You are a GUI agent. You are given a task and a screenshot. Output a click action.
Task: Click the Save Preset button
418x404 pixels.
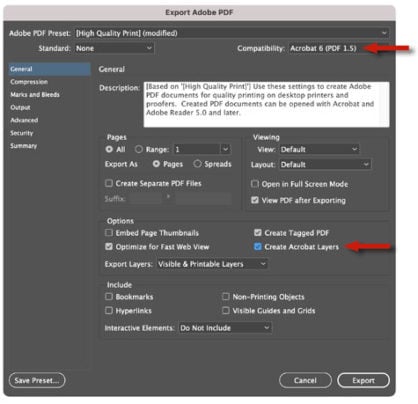tap(37, 380)
